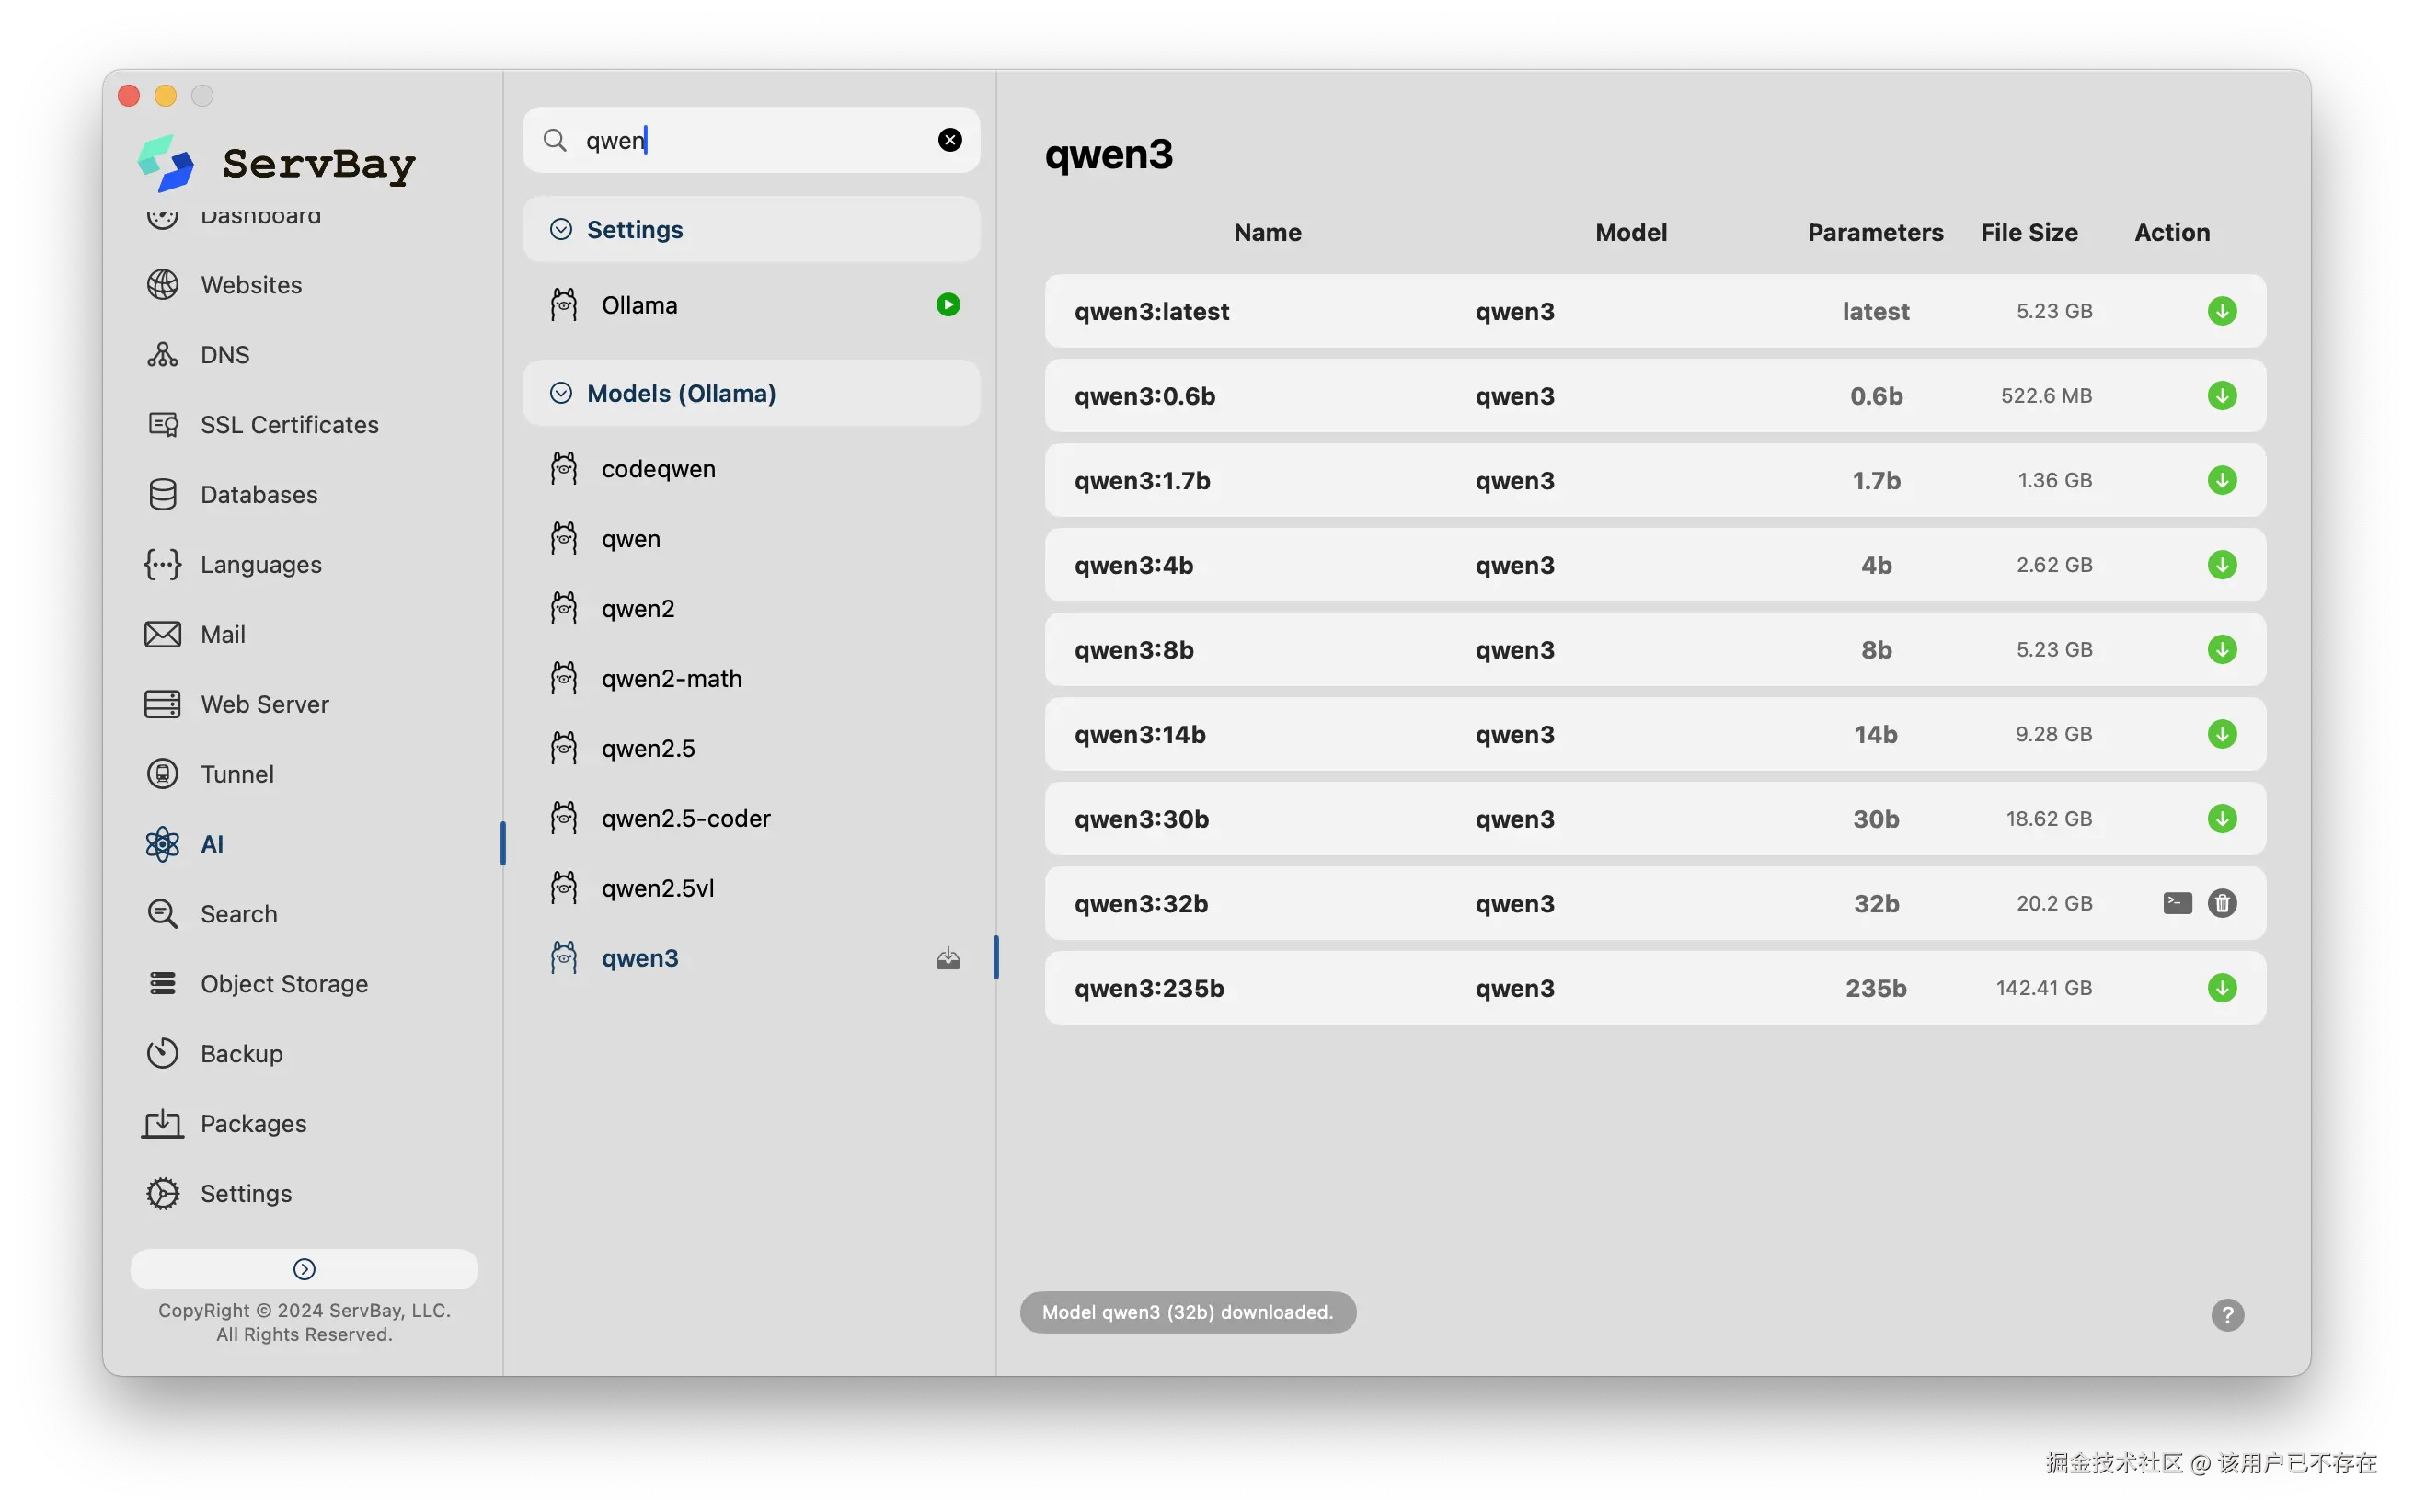2414x1512 pixels.
Task: Click the help question mark icon
Action: point(2227,1315)
